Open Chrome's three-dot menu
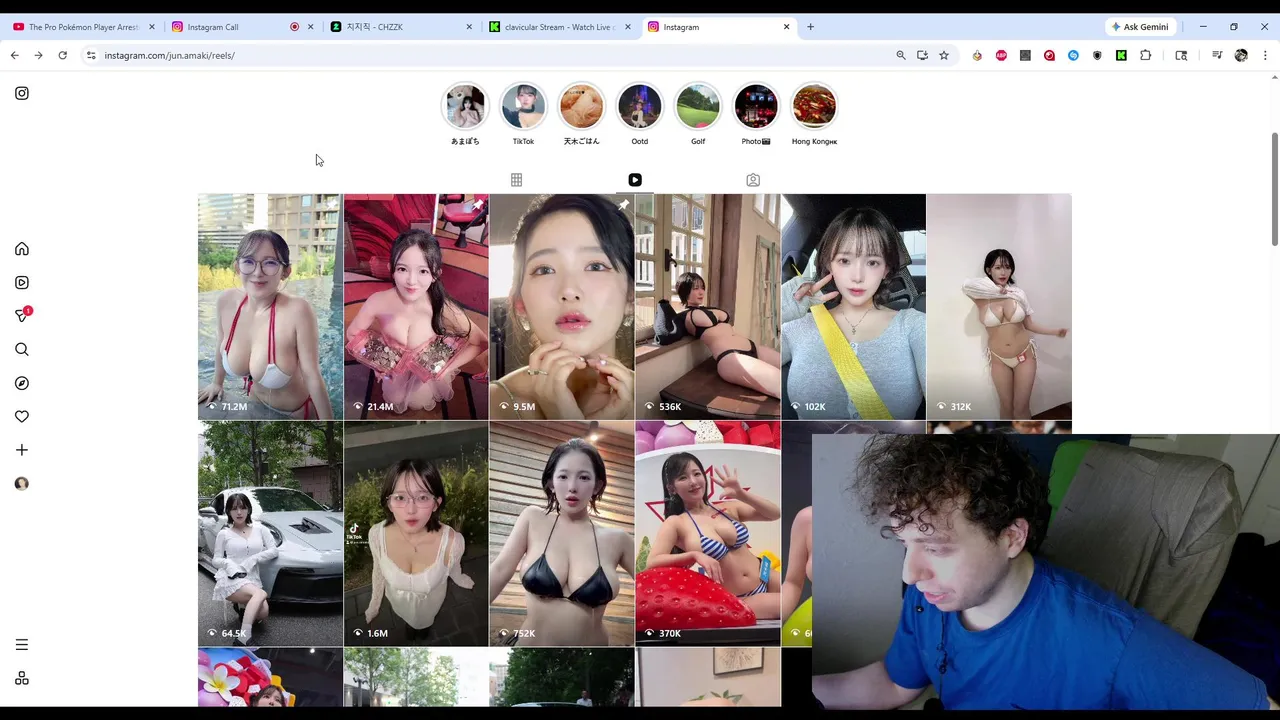Image resolution: width=1280 pixels, height=720 pixels. (1265, 55)
